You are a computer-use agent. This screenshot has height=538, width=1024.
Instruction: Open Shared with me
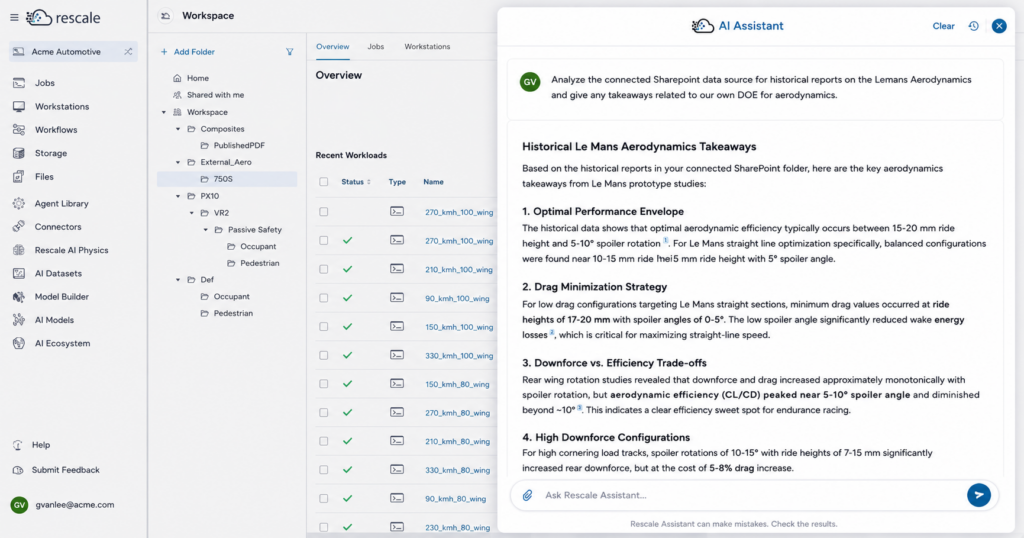coord(215,95)
